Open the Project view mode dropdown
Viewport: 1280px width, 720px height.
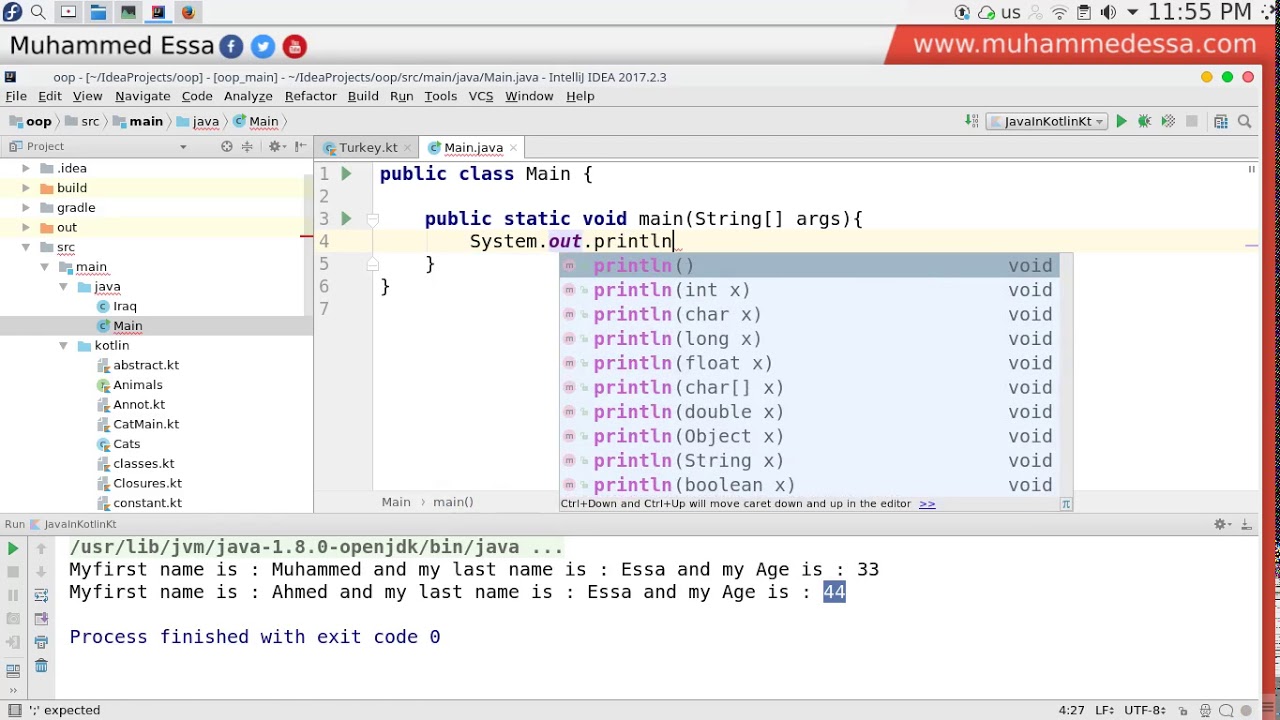pyautogui.click(x=183, y=147)
